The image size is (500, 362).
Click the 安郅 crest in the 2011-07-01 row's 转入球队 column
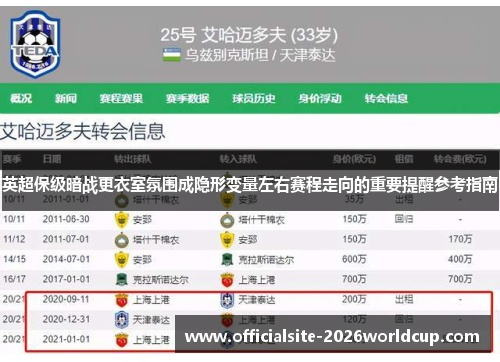point(227,240)
